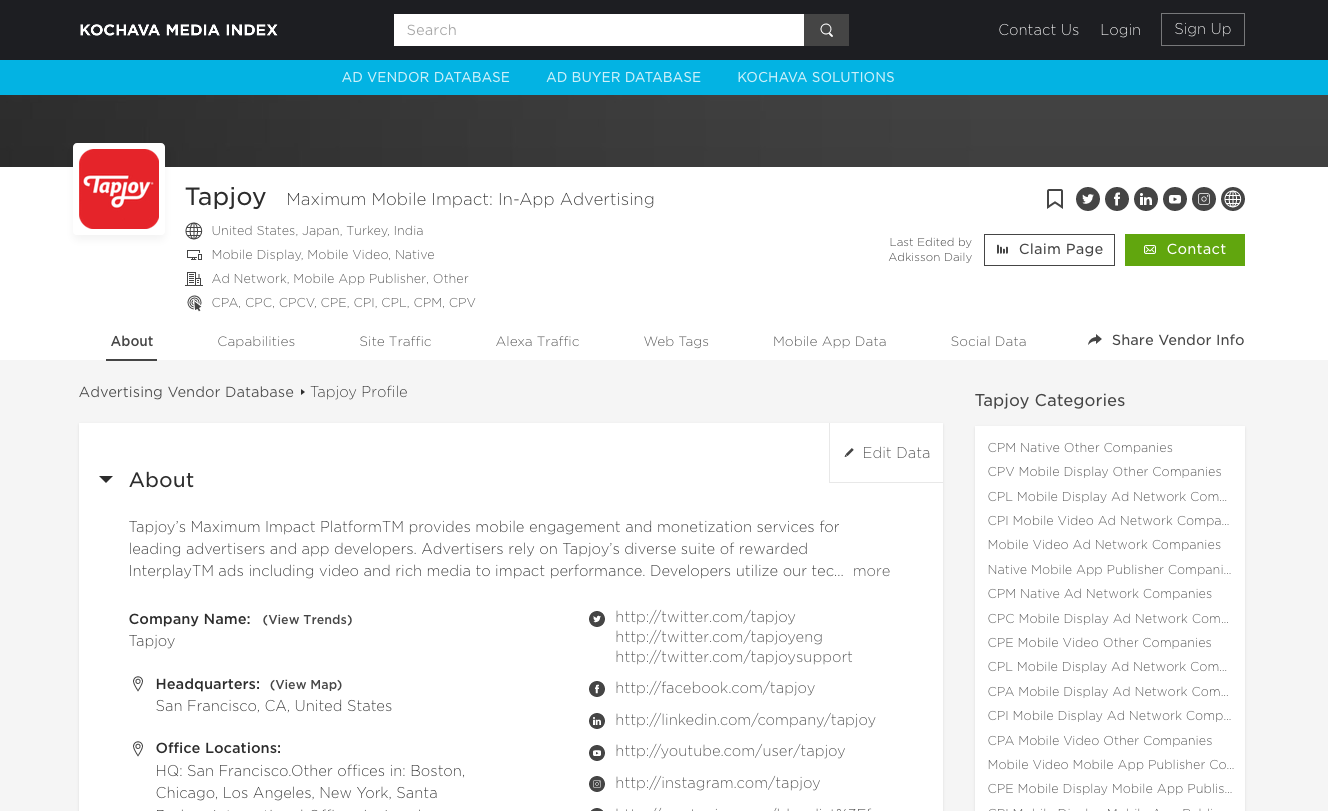Click YouTube icon beside youtube.com link
This screenshot has height=811, width=1328.
coord(597,752)
